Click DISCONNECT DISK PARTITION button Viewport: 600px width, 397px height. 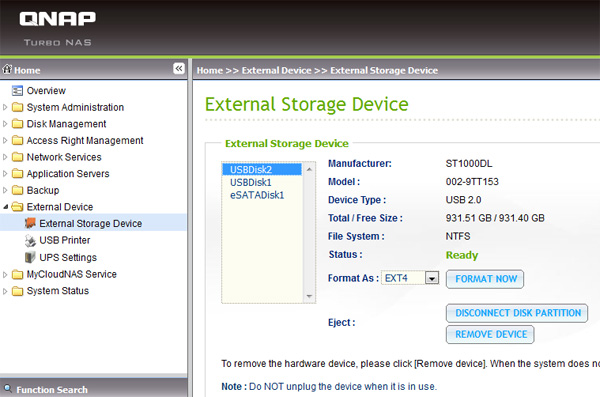click(x=517, y=313)
